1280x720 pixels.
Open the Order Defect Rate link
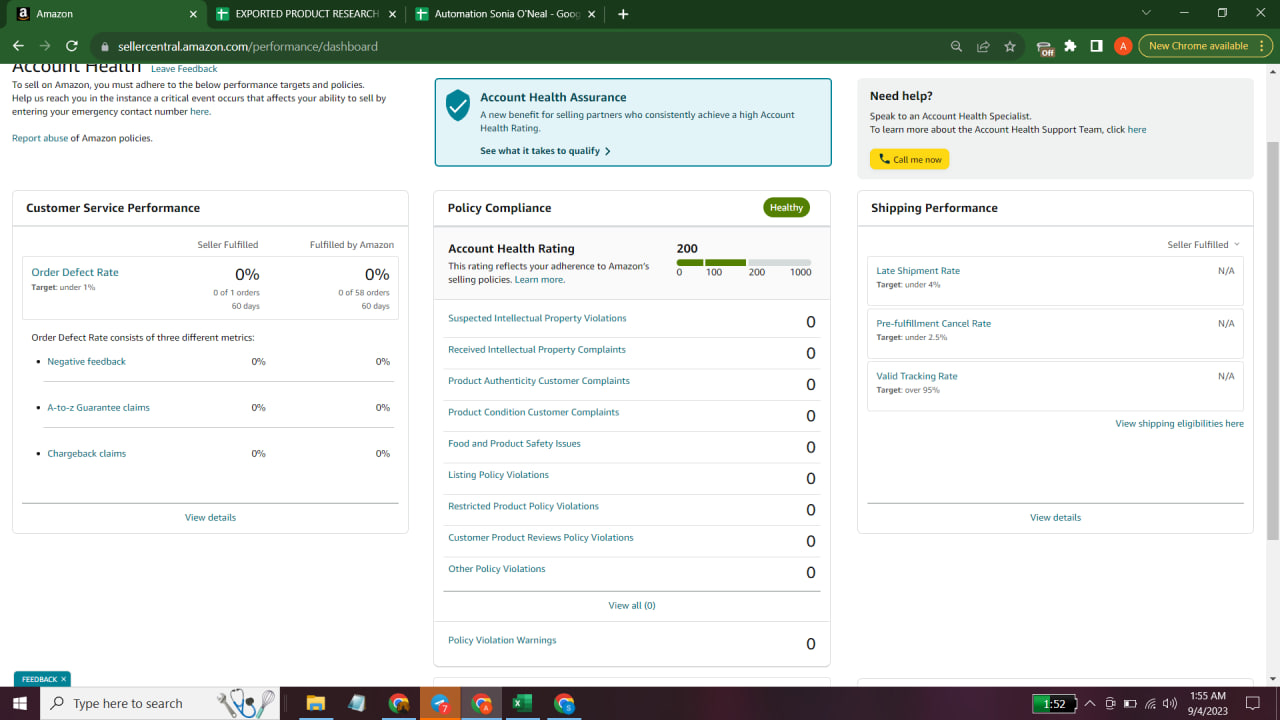pos(75,272)
